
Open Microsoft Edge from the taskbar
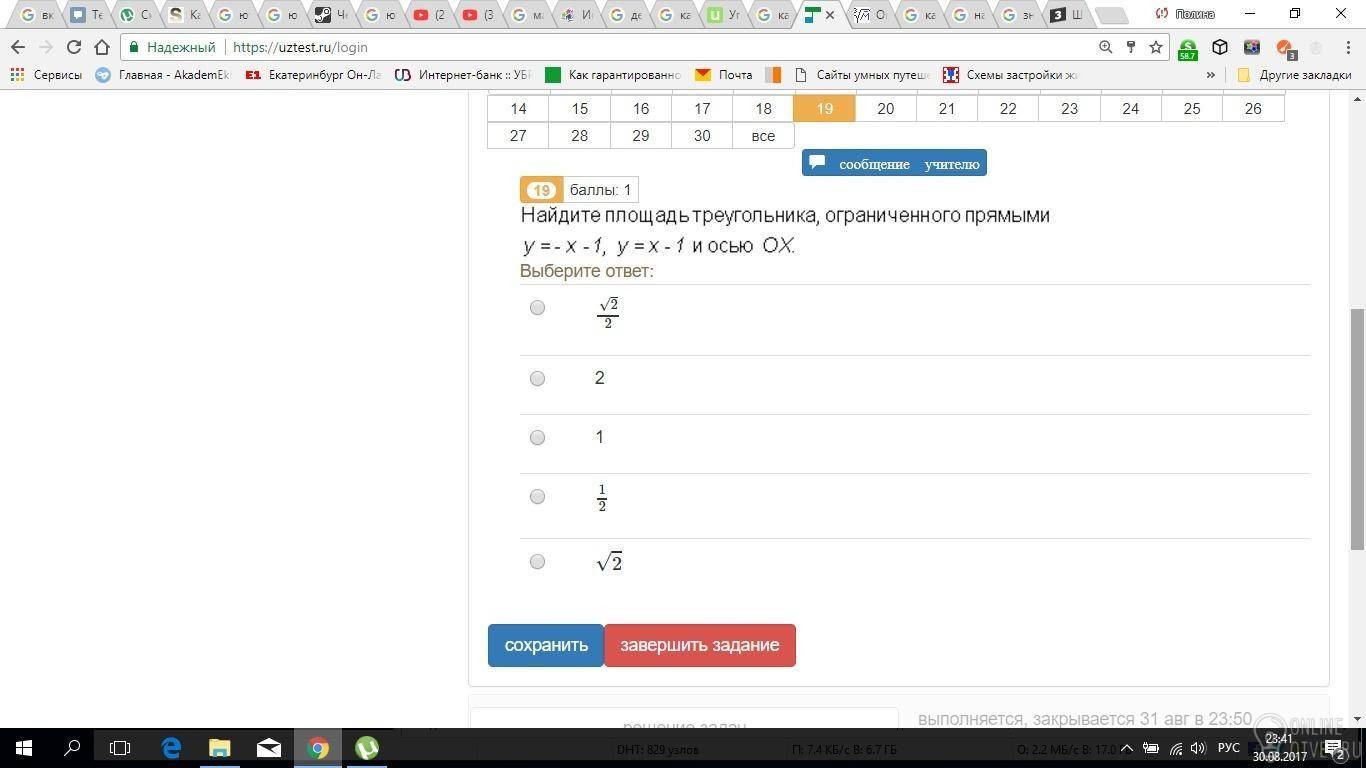(x=171, y=747)
